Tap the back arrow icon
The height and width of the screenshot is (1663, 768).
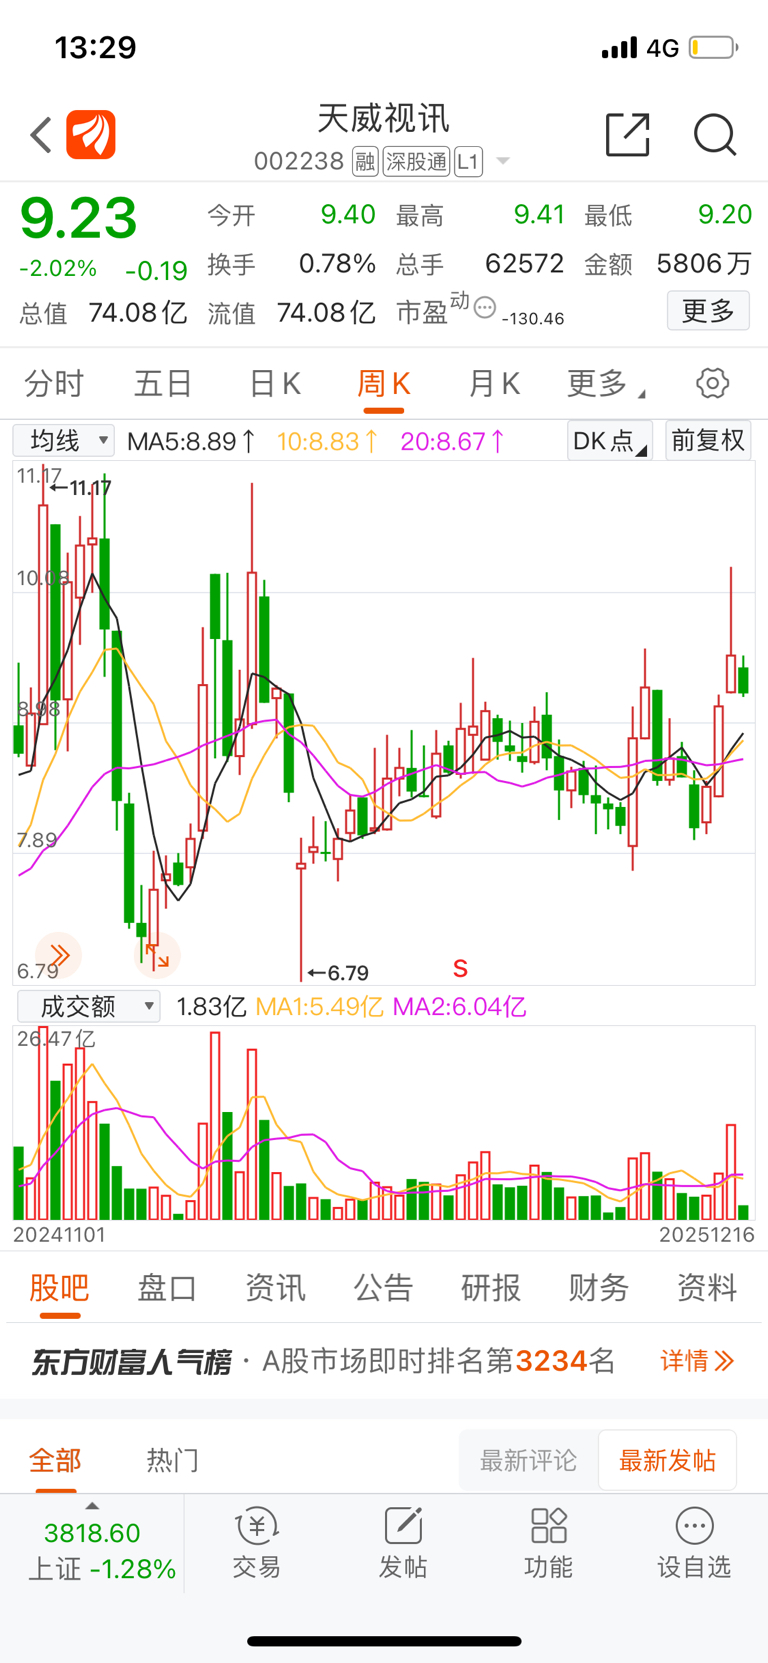41,135
